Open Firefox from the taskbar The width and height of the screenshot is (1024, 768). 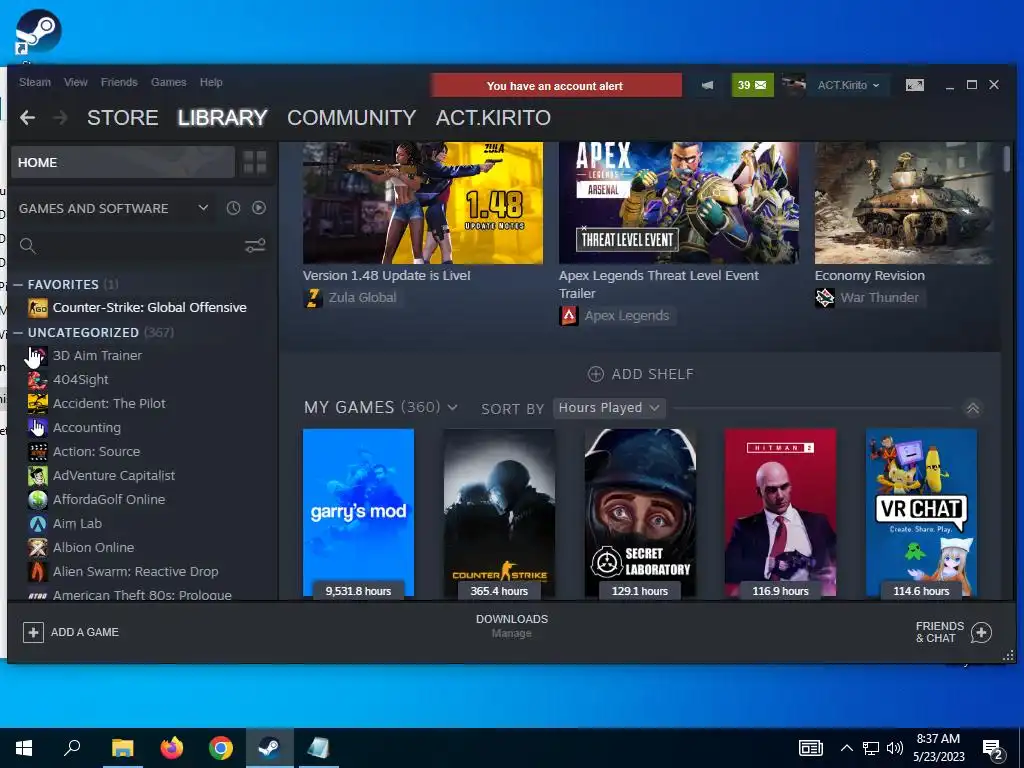pyautogui.click(x=172, y=748)
